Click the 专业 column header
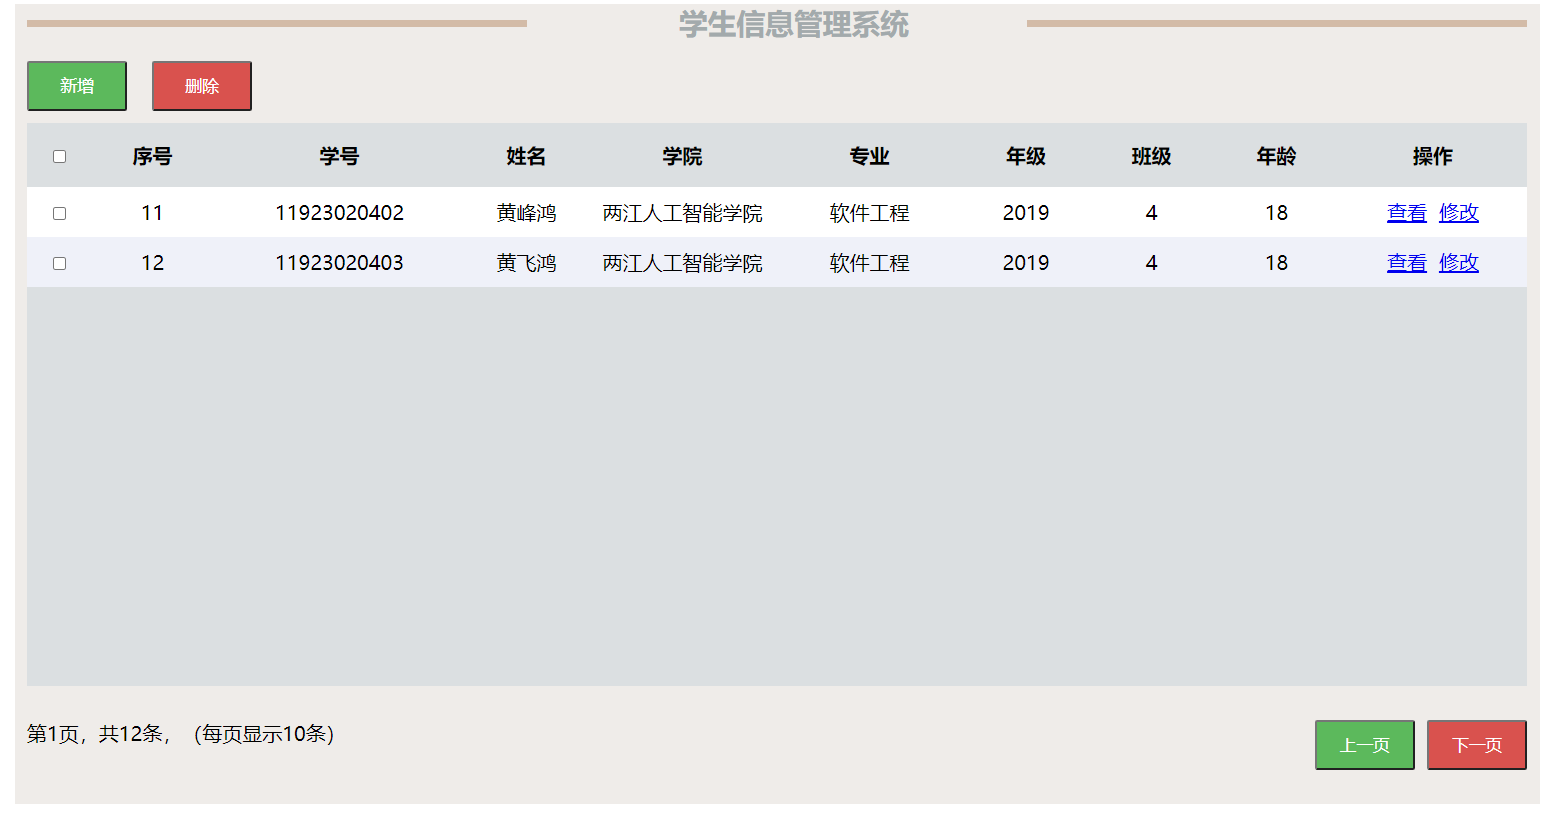 point(868,156)
